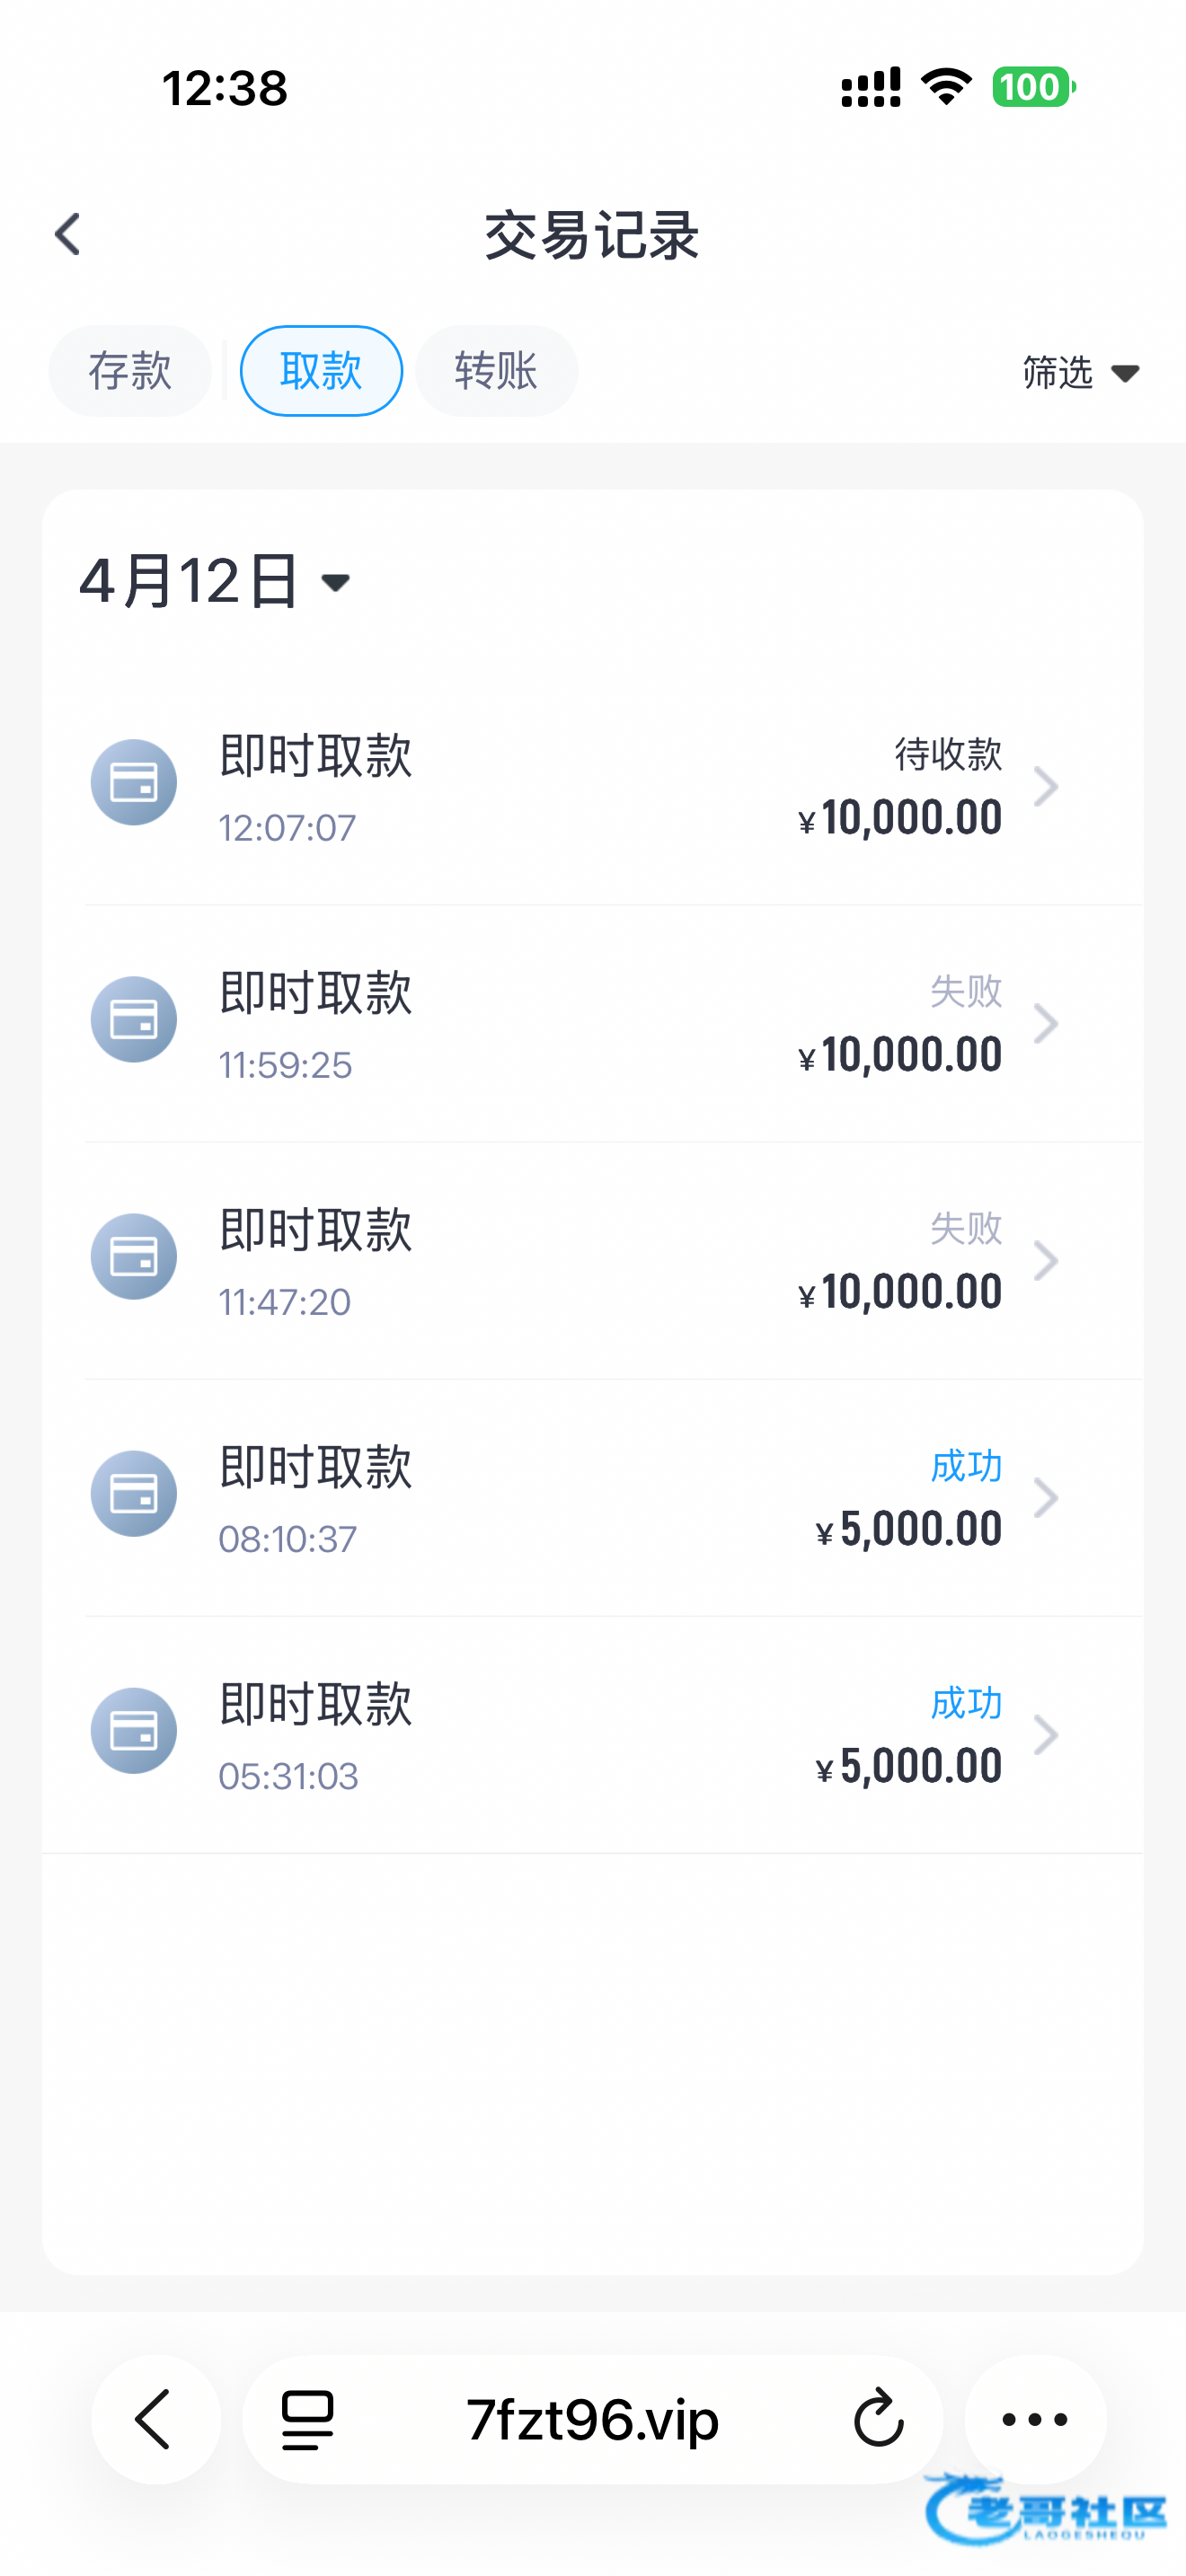The image size is (1186, 2576).
Task: Click the browser back navigation button
Action: (x=155, y=2420)
